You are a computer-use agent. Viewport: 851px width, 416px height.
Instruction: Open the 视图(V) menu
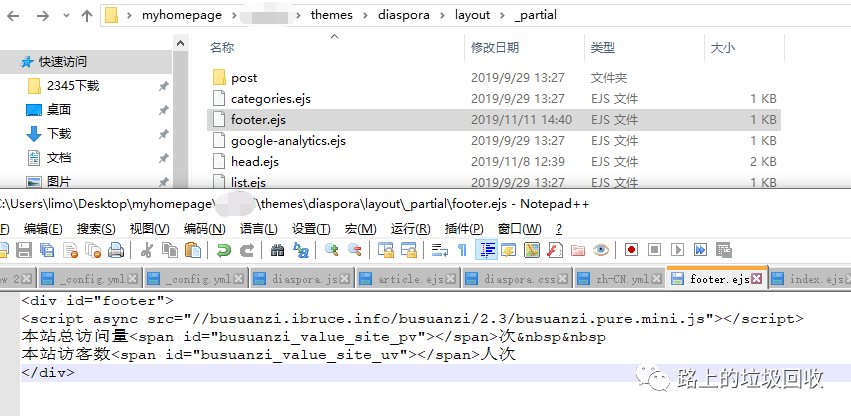[149, 229]
